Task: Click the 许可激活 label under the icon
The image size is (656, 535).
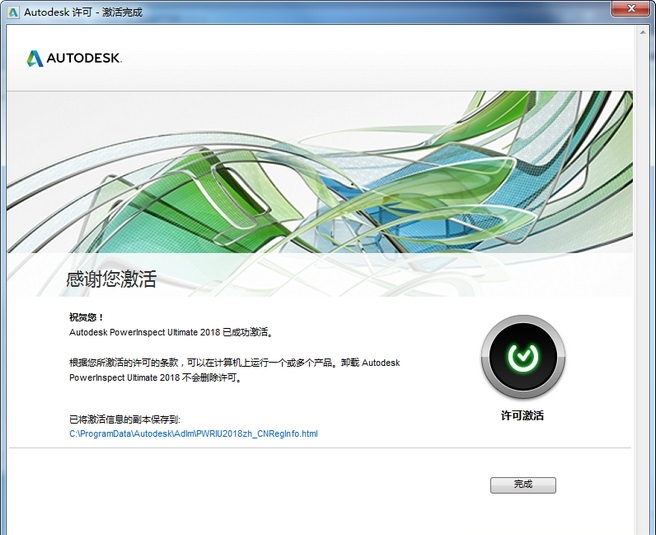Action: click(523, 415)
